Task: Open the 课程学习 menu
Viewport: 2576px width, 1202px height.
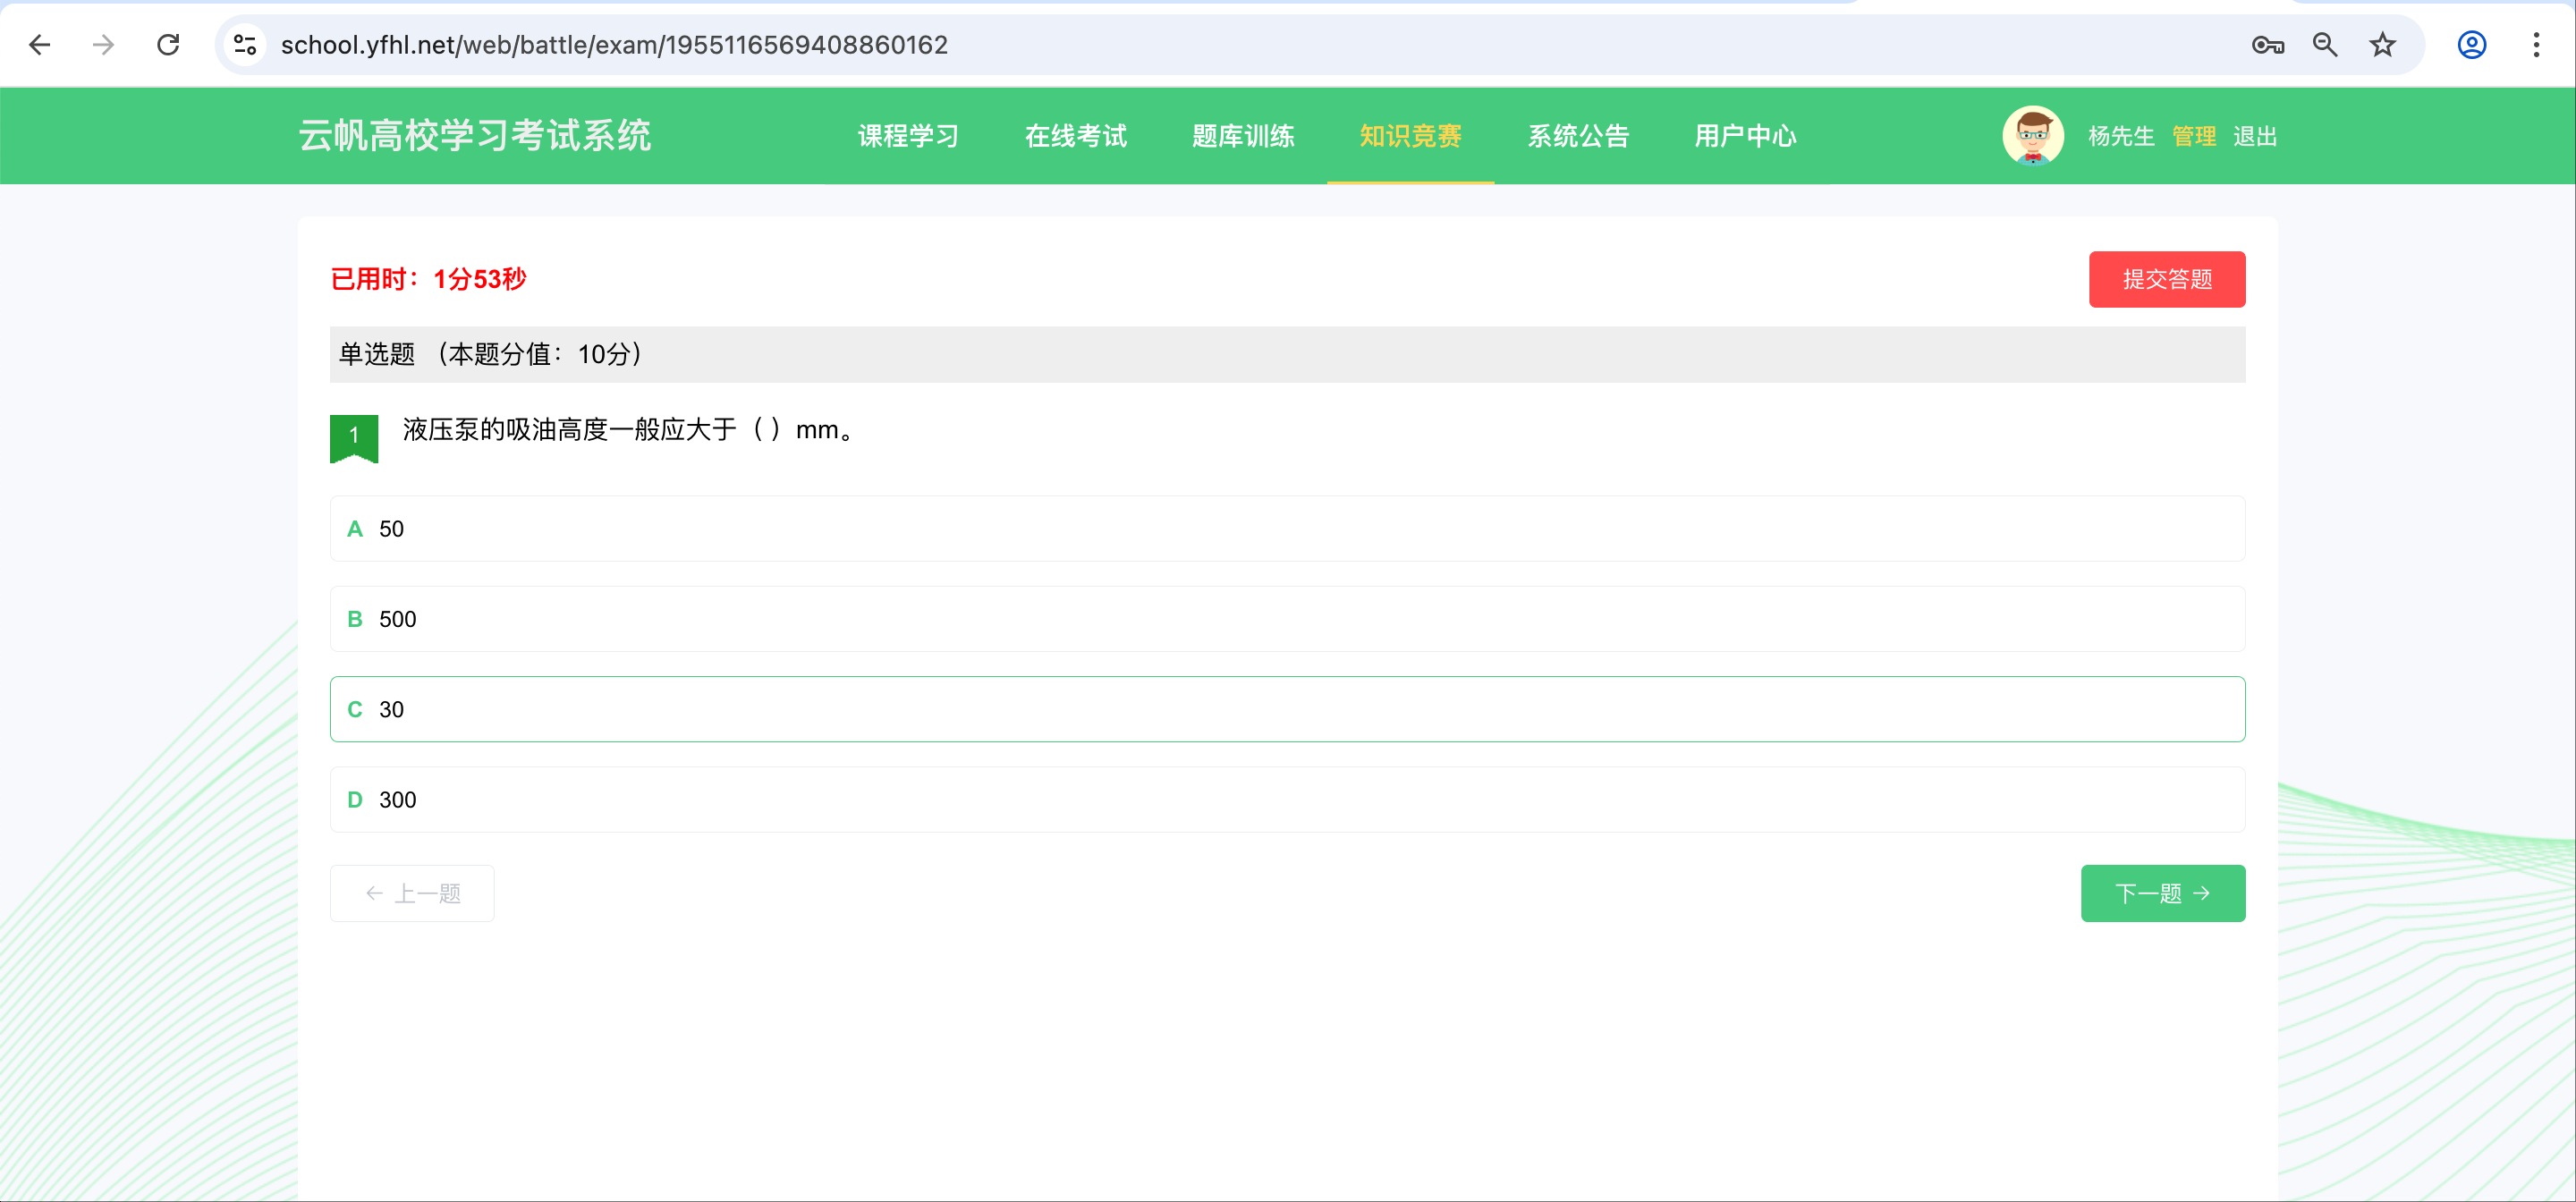Action: pos(908,136)
